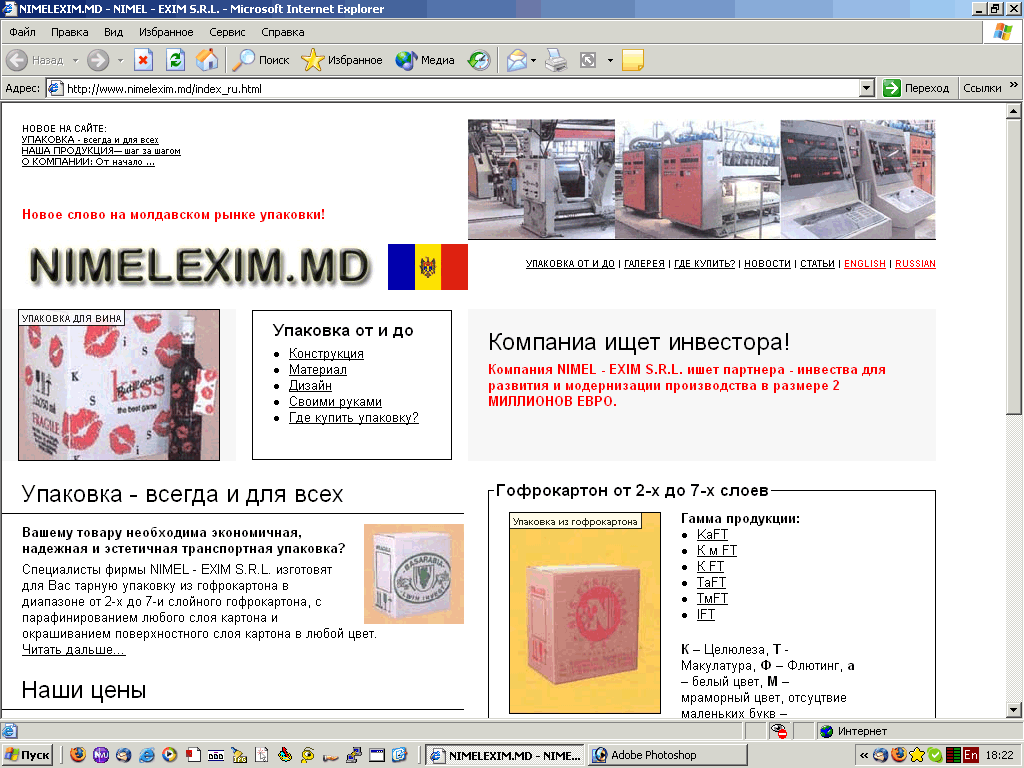Open the History (Журнал) icon
This screenshot has height=768, width=1024.
pyautogui.click(x=479, y=60)
